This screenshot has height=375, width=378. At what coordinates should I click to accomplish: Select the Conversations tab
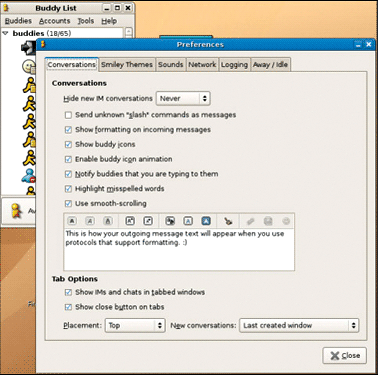click(x=72, y=65)
